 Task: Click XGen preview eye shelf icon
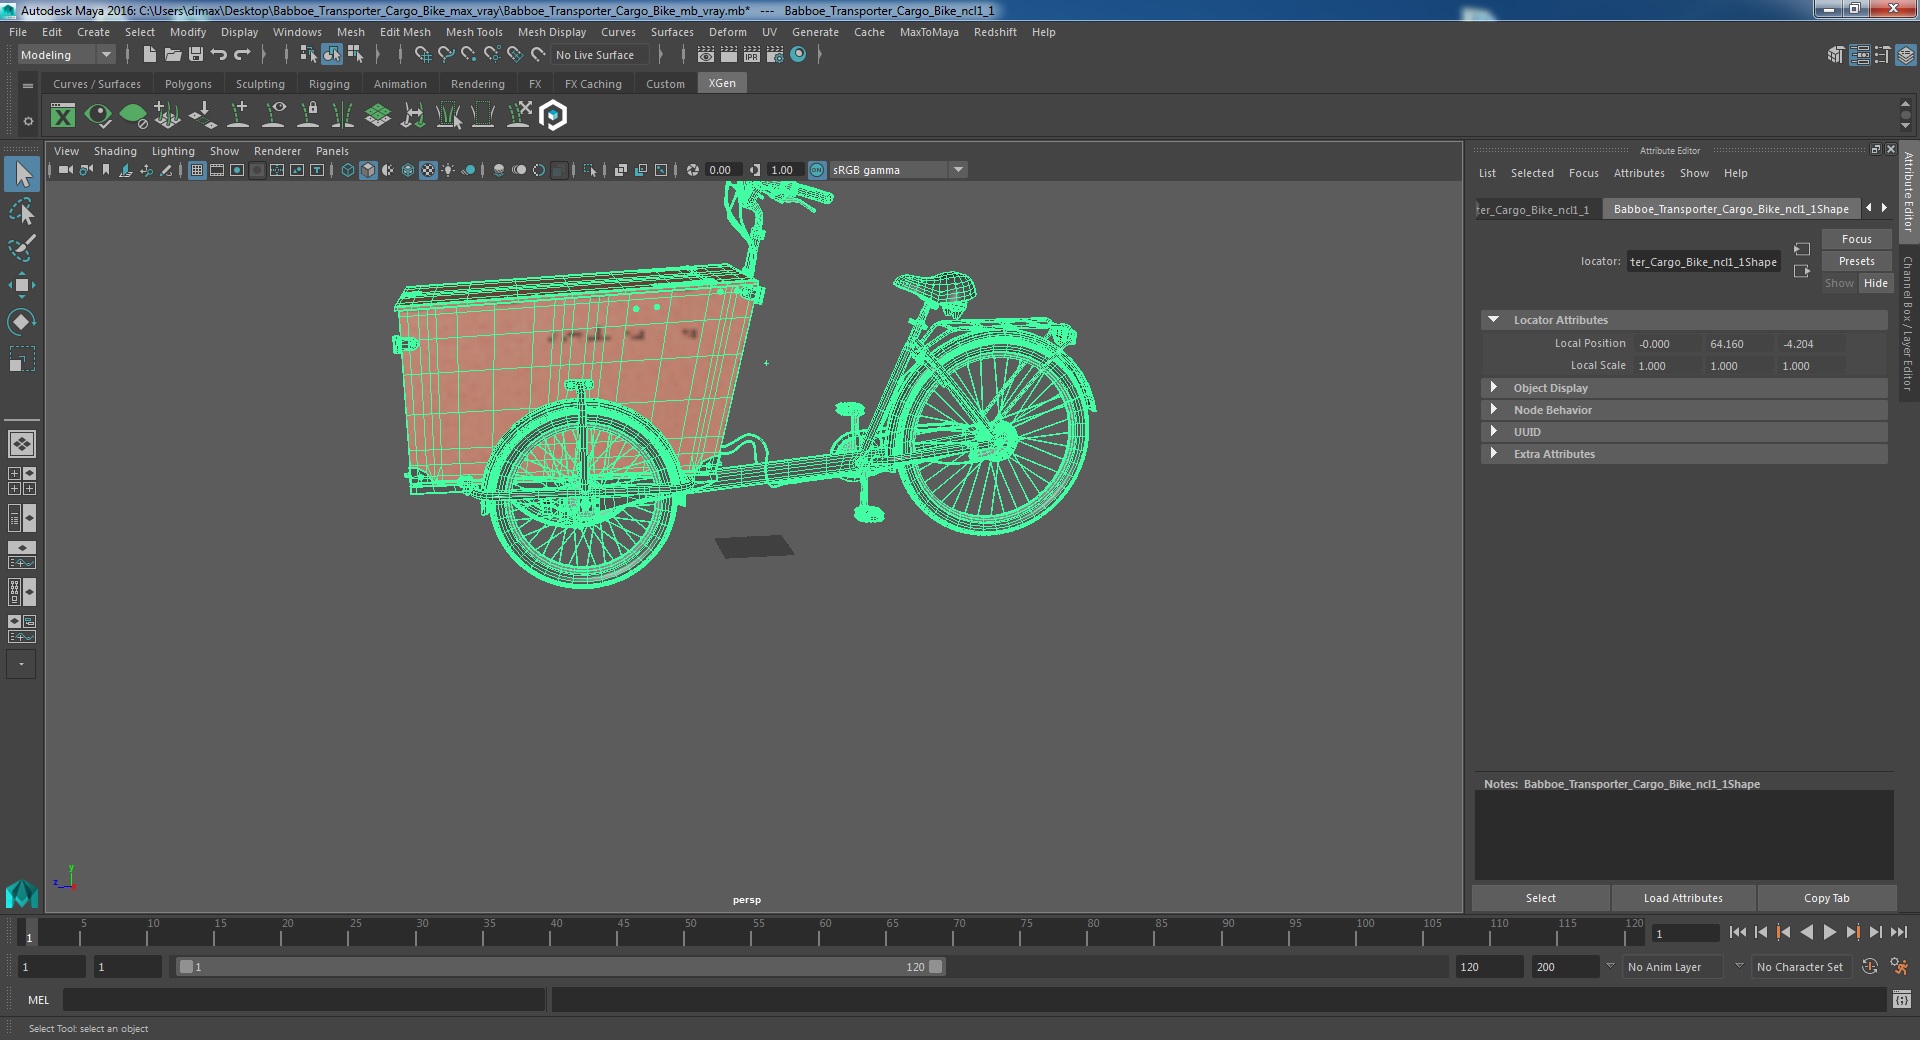pyautogui.click(x=98, y=116)
